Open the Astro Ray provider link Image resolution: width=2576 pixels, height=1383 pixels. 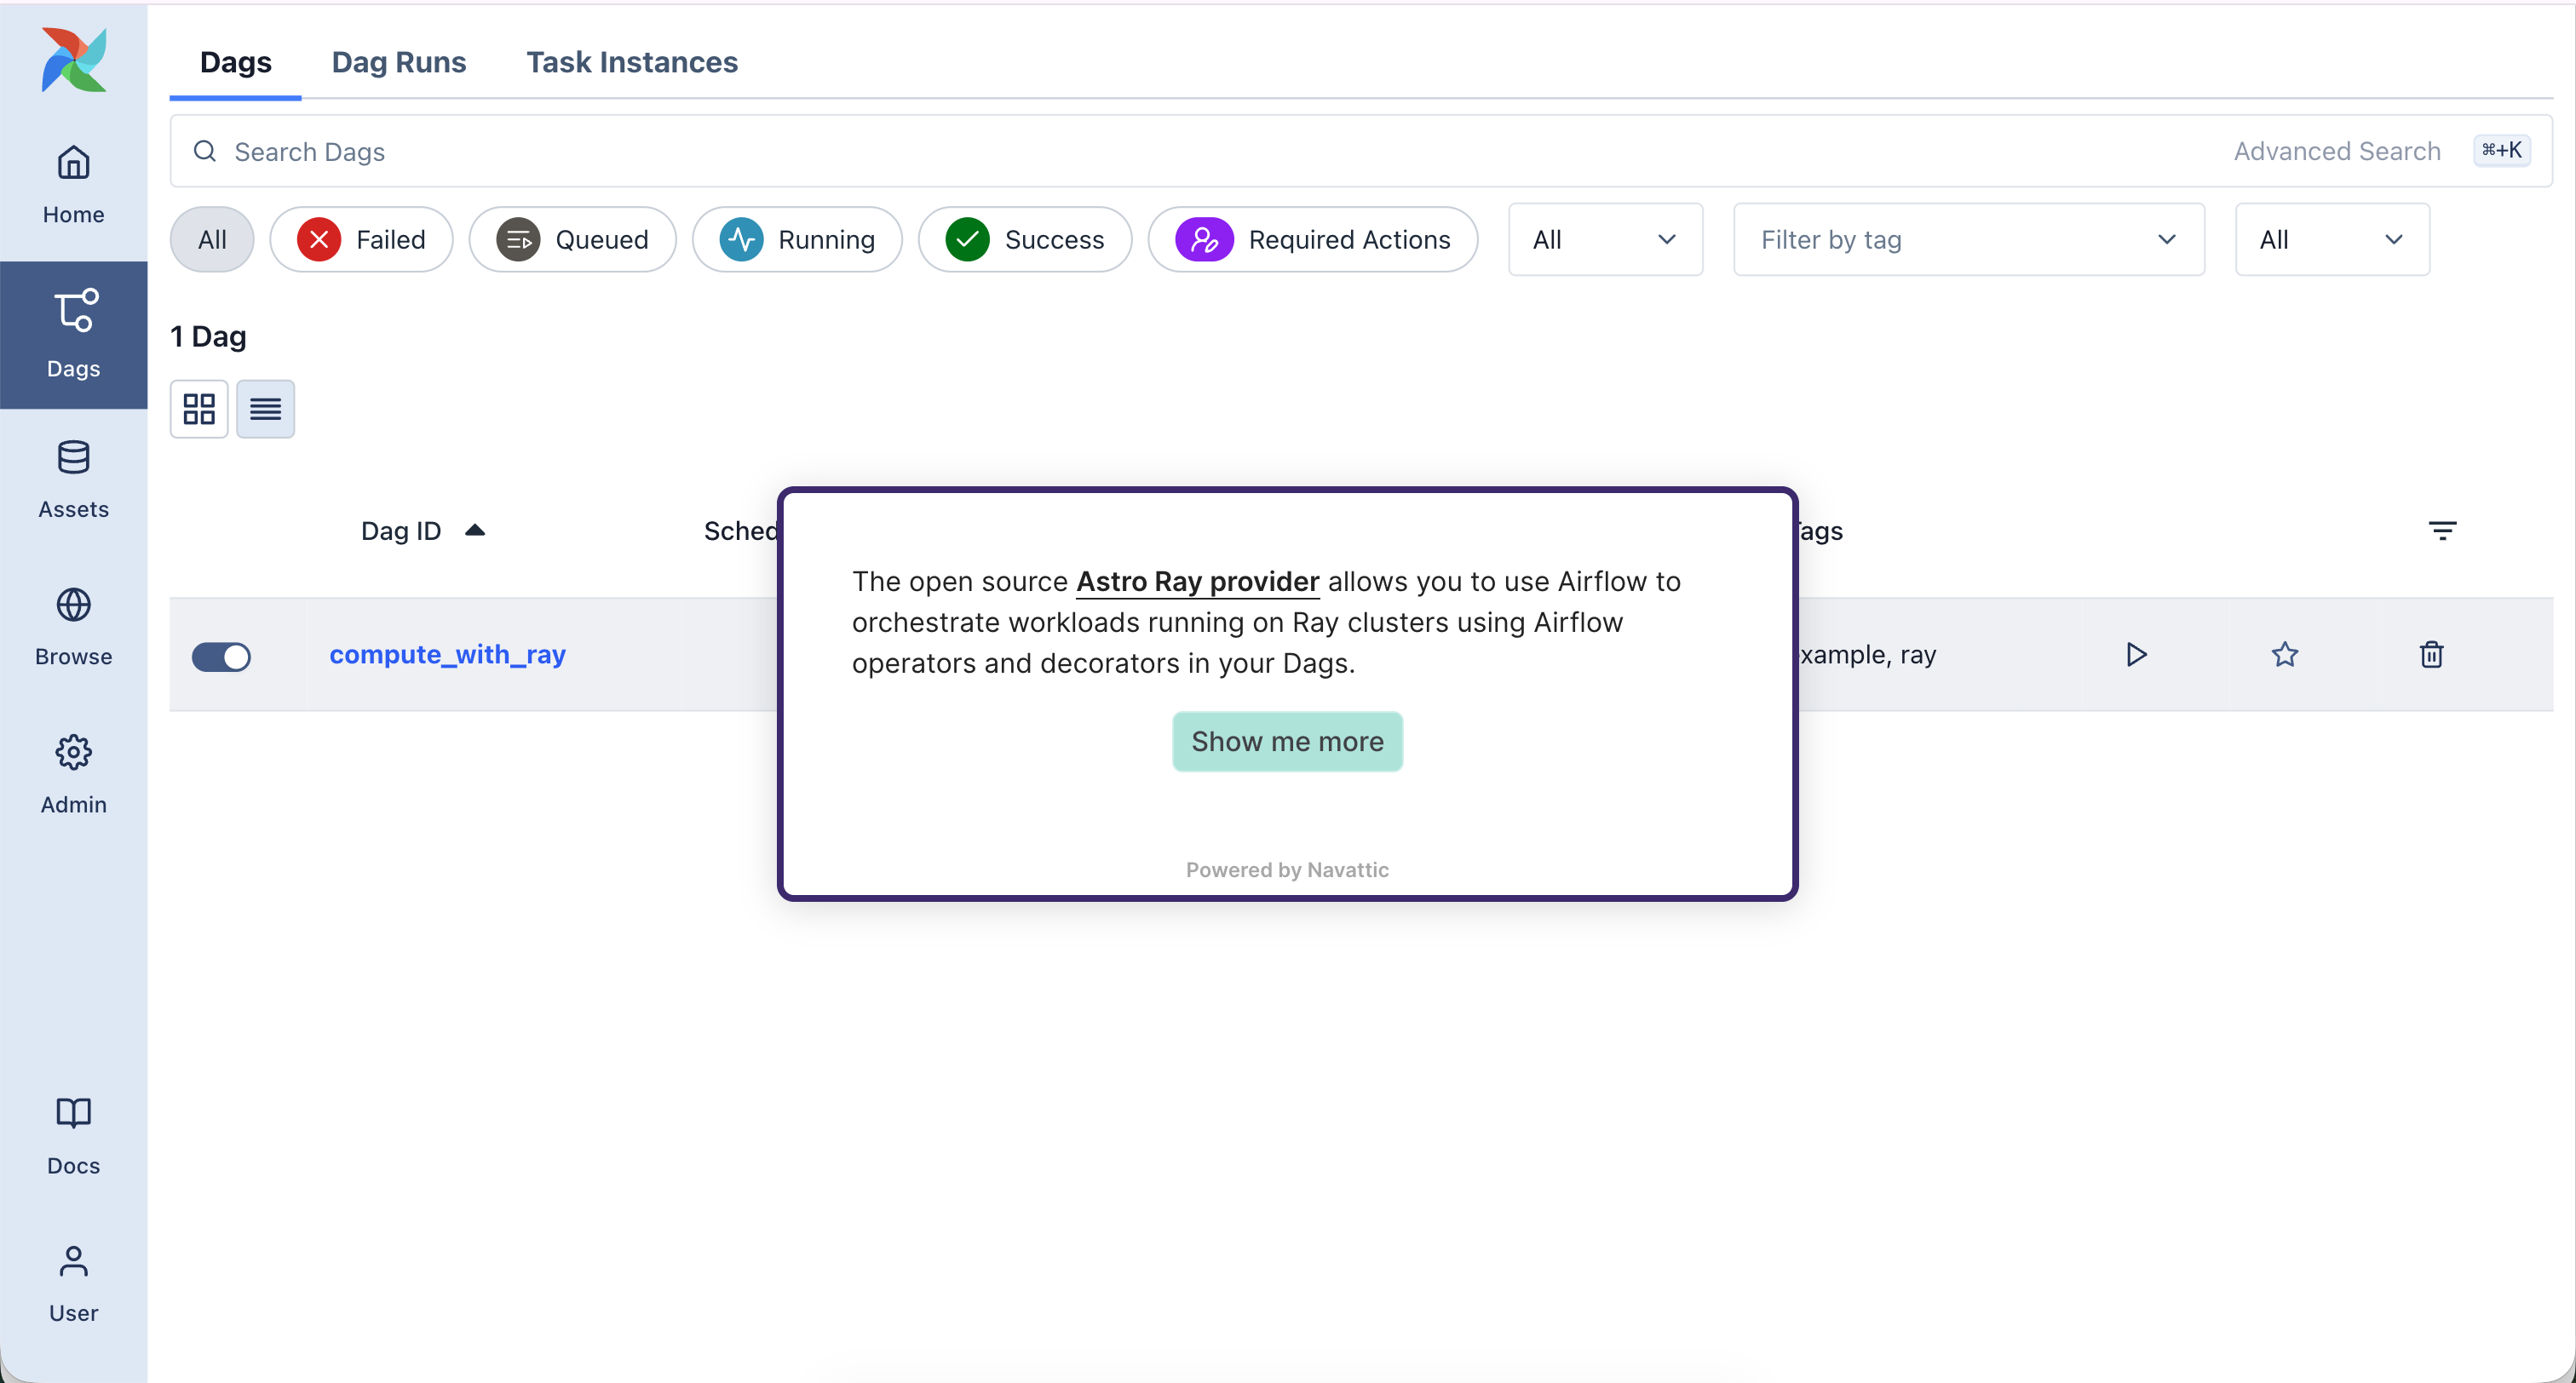(1197, 581)
